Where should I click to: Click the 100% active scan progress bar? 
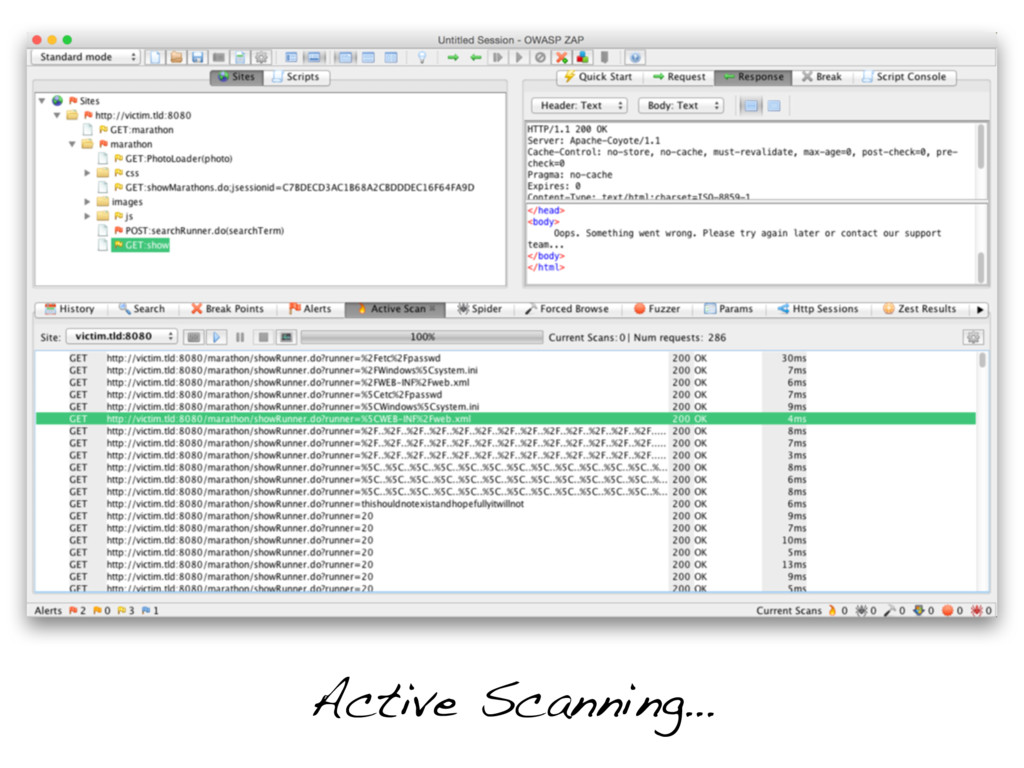(422, 337)
